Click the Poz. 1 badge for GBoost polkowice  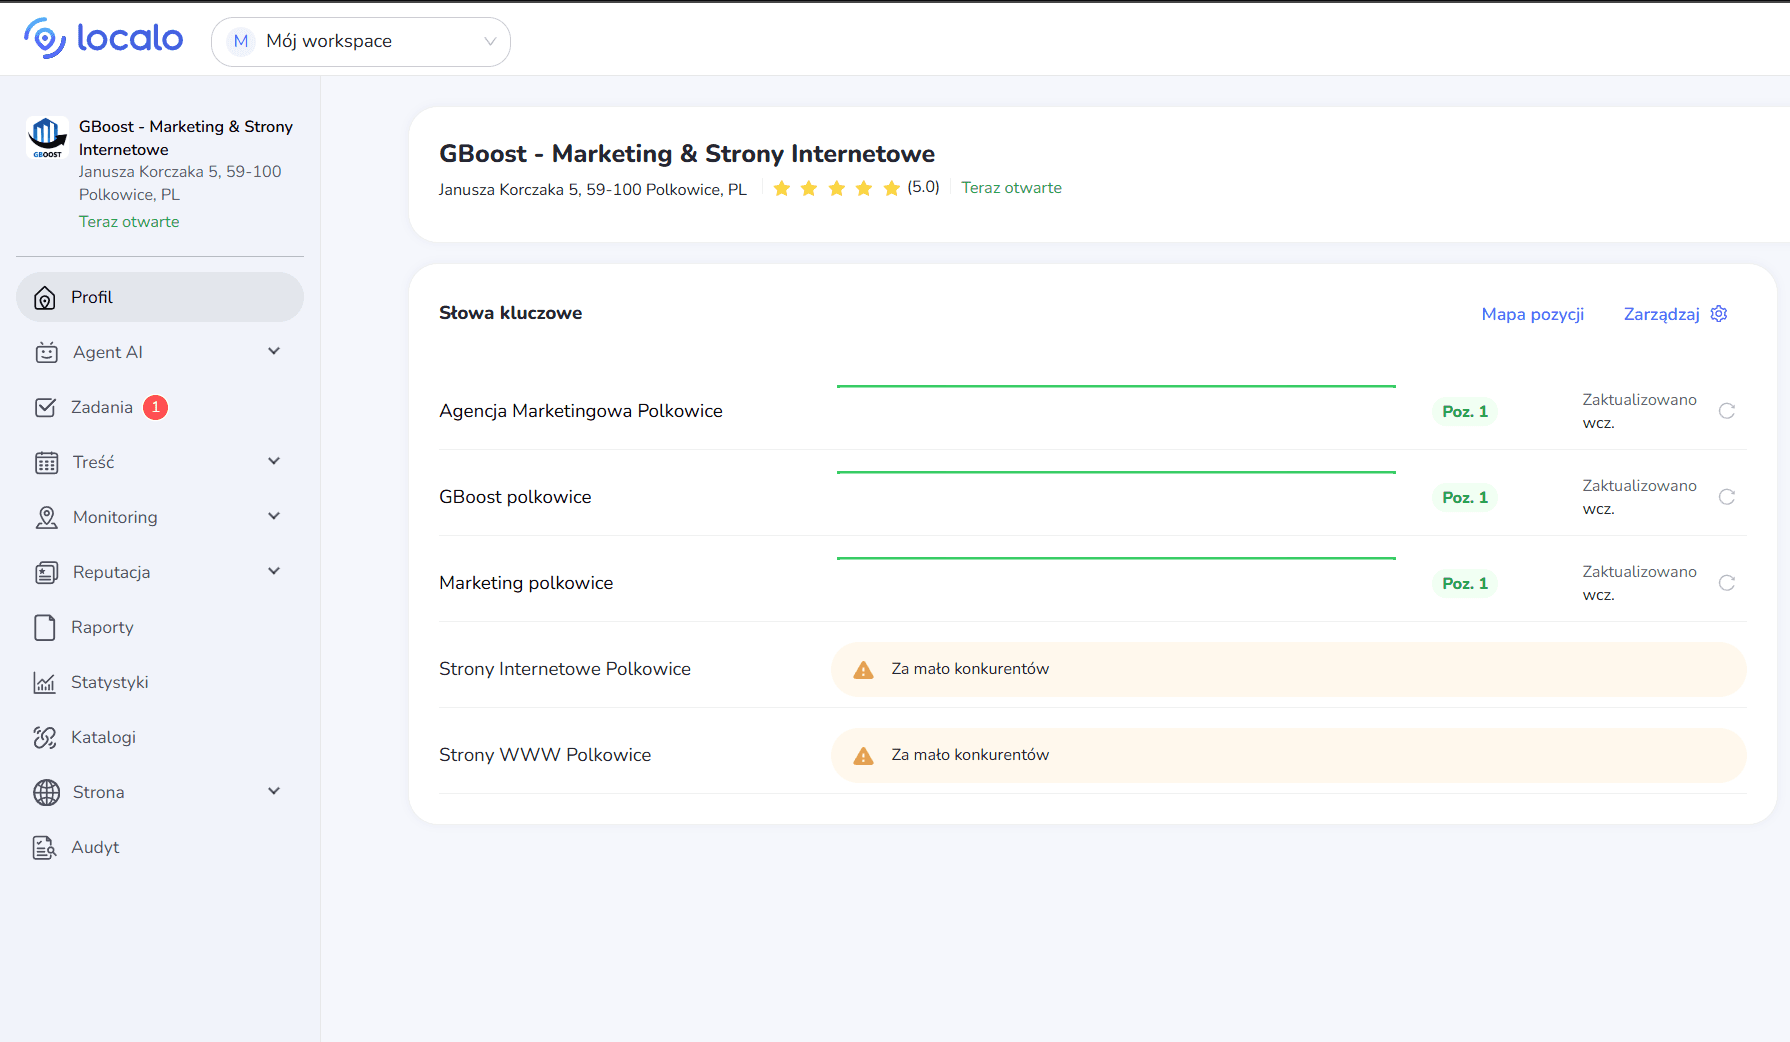[x=1464, y=497]
